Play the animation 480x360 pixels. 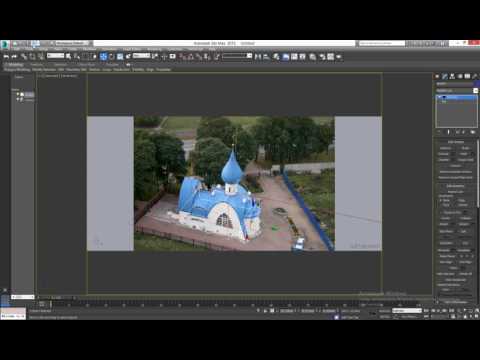(439, 311)
